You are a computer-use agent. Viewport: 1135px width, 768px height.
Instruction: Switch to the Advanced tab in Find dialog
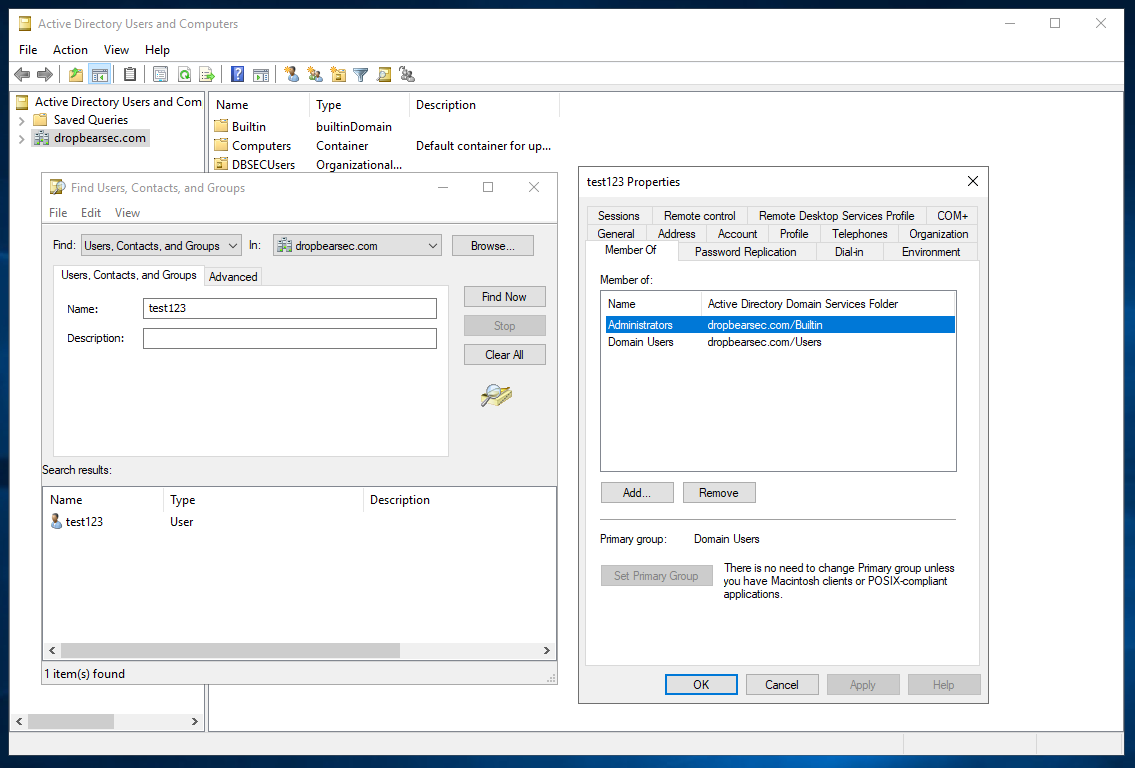tap(233, 277)
